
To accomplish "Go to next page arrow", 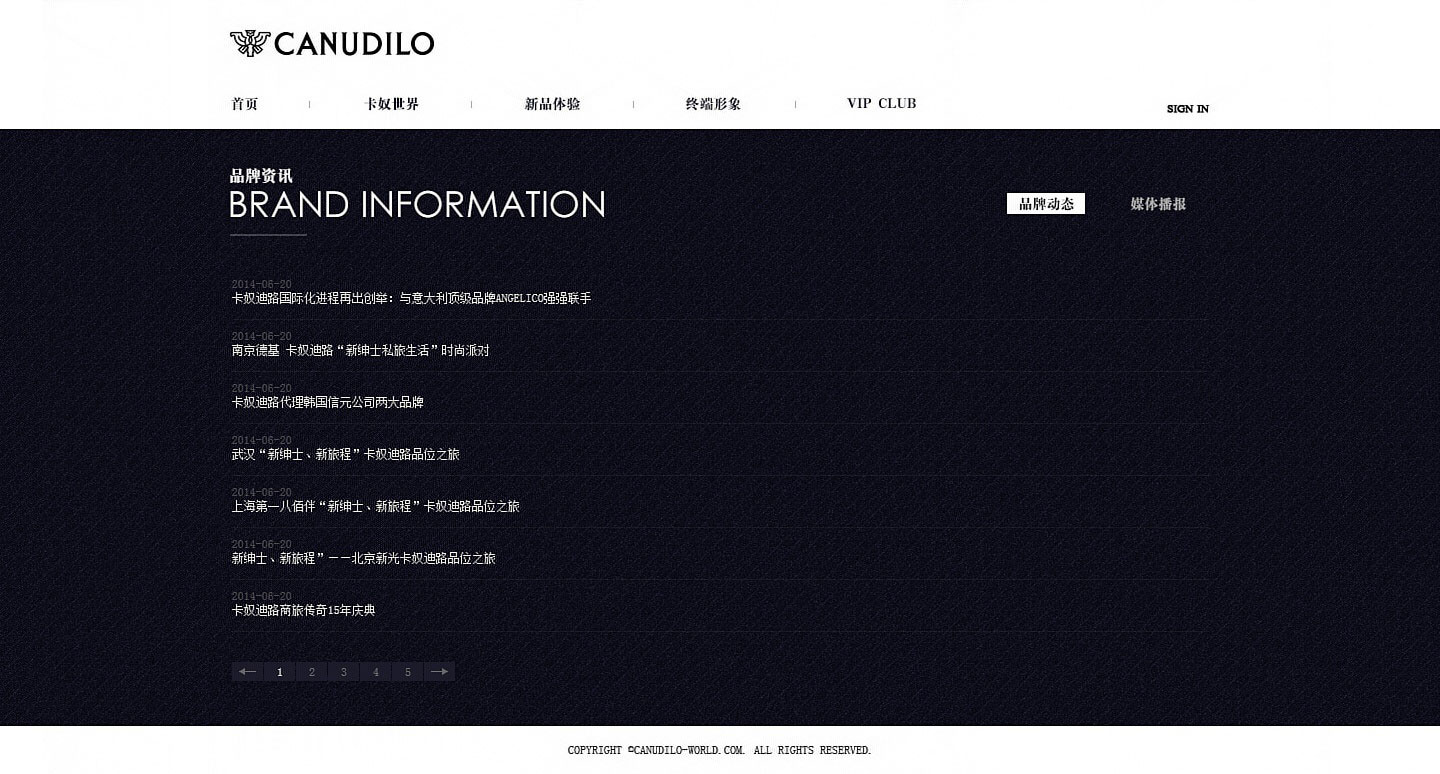I will point(439,672).
